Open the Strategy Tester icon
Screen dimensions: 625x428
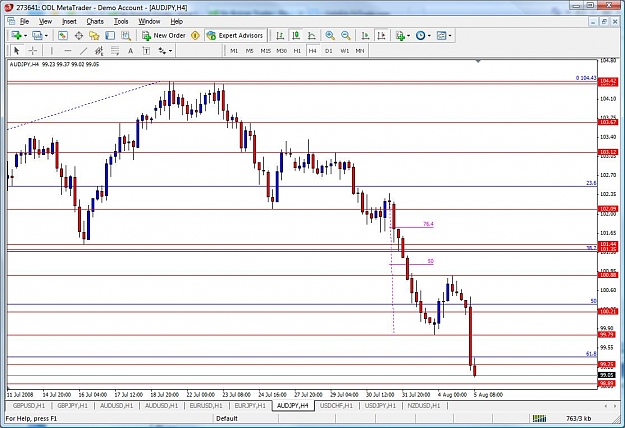click(126, 35)
